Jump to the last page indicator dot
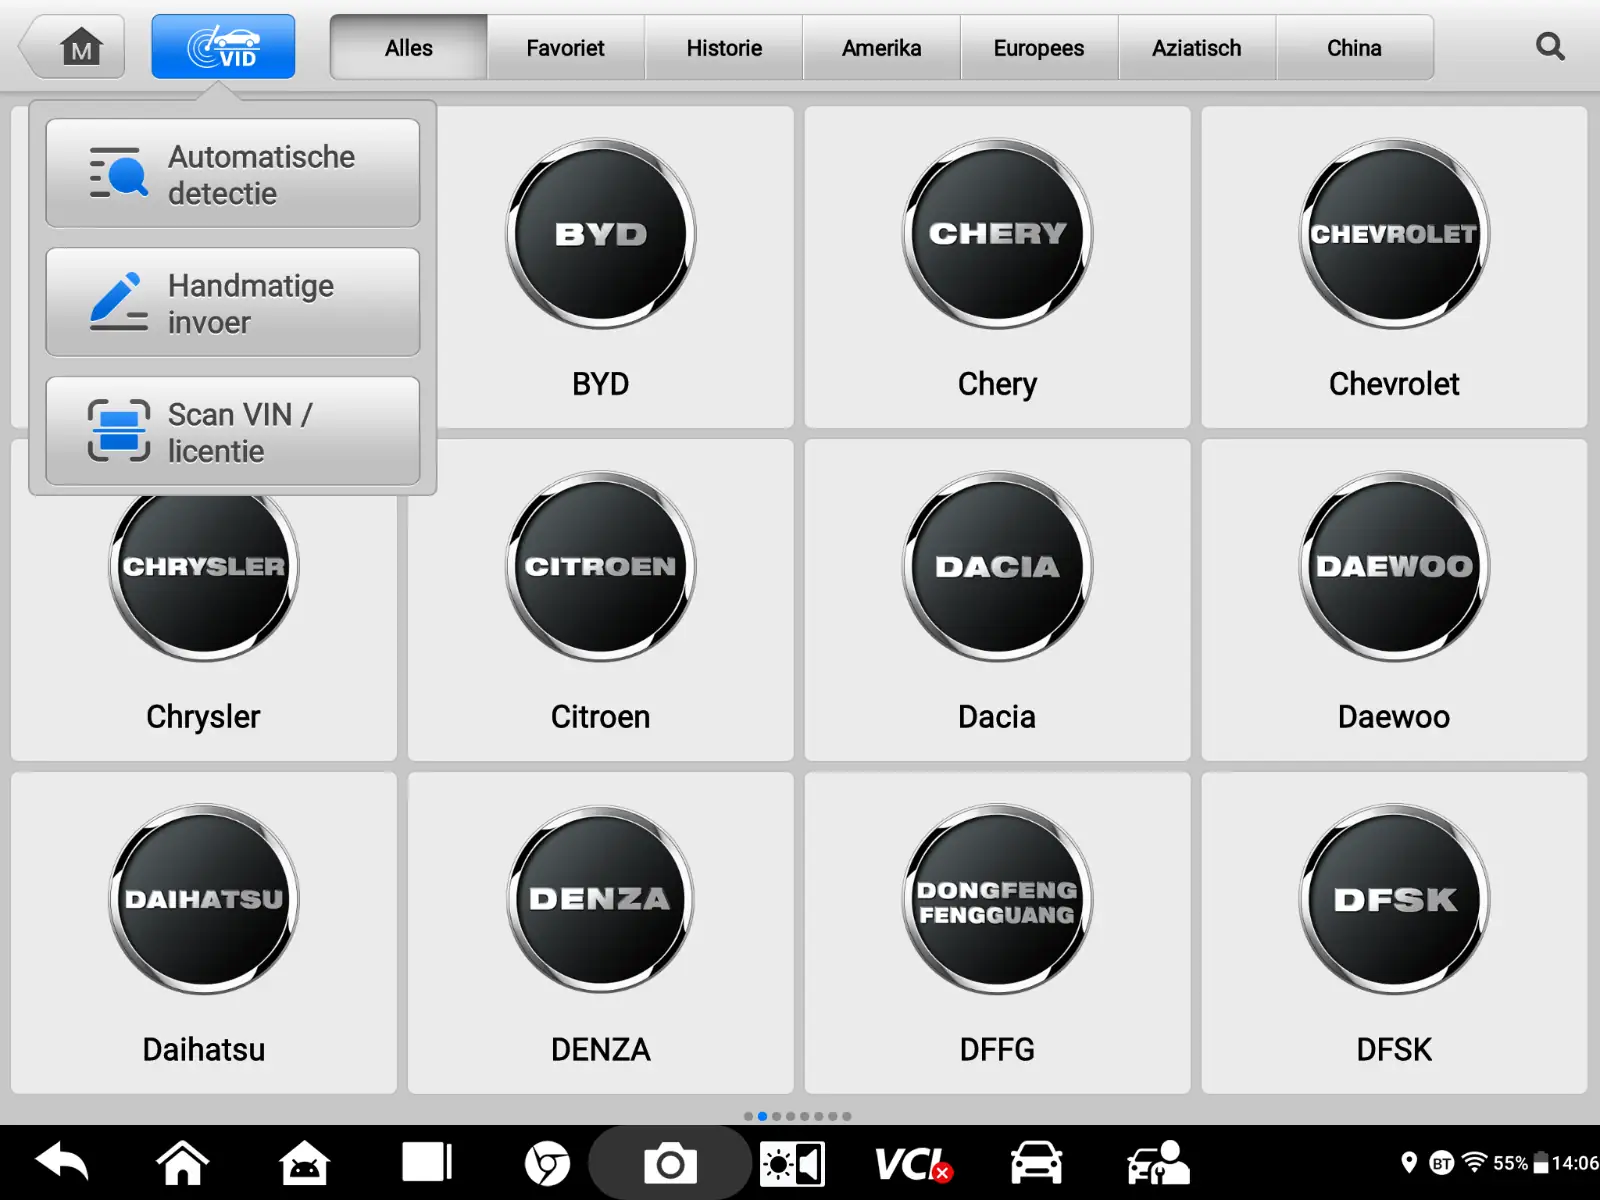The height and width of the screenshot is (1200, 1600). [847, 1116]
